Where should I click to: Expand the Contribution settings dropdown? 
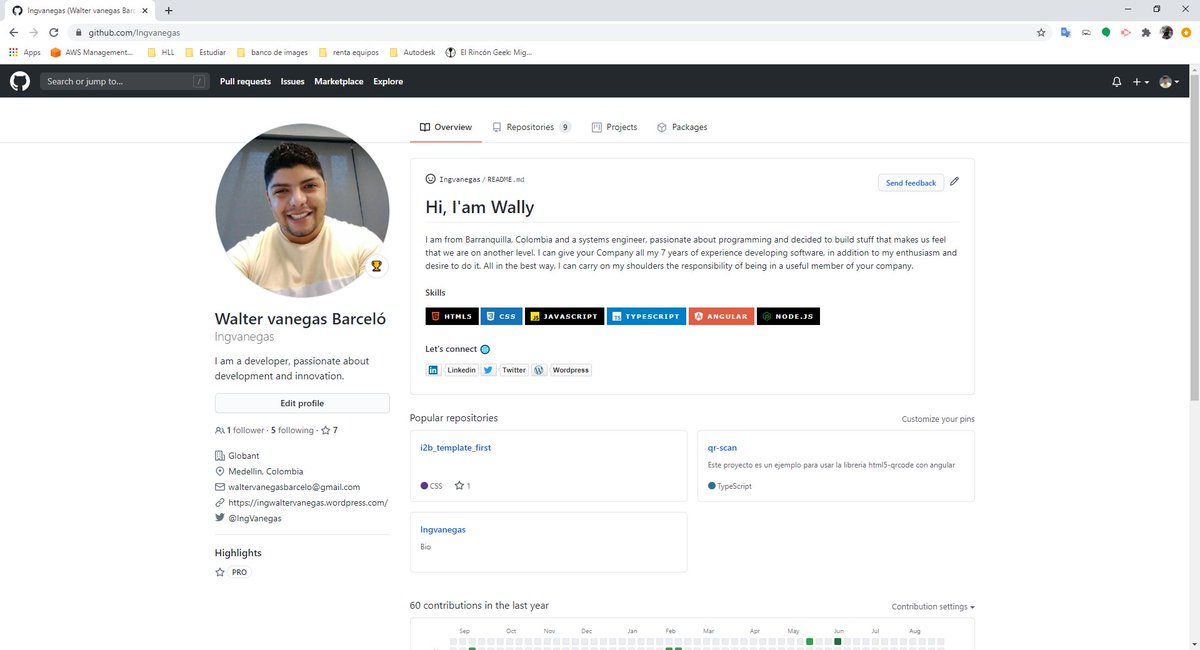click(x=933, y=607)
